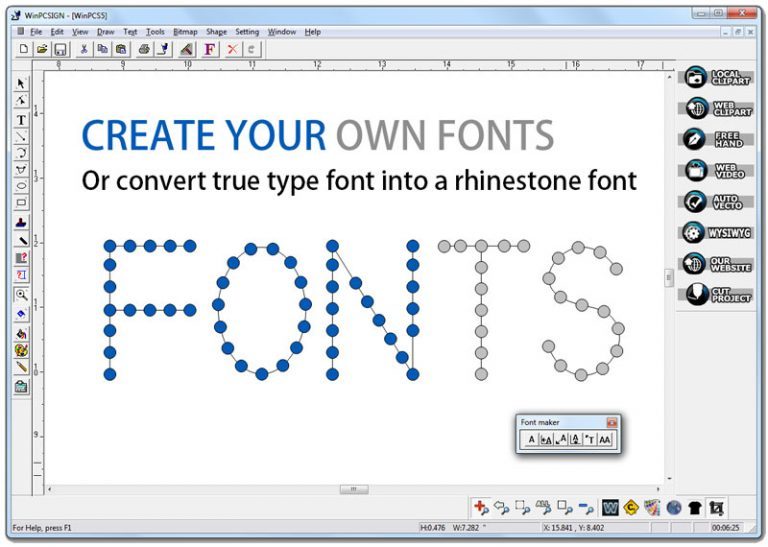
Task: Open Local Clipart from the side panel
Action: pyautogui.click(x=716, y=78)
